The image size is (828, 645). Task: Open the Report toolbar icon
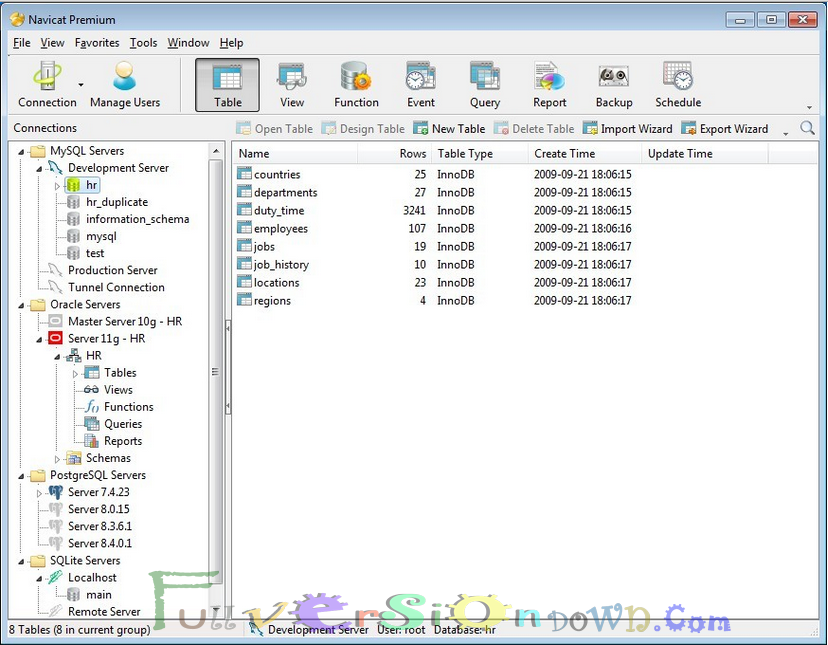[549, 85]
